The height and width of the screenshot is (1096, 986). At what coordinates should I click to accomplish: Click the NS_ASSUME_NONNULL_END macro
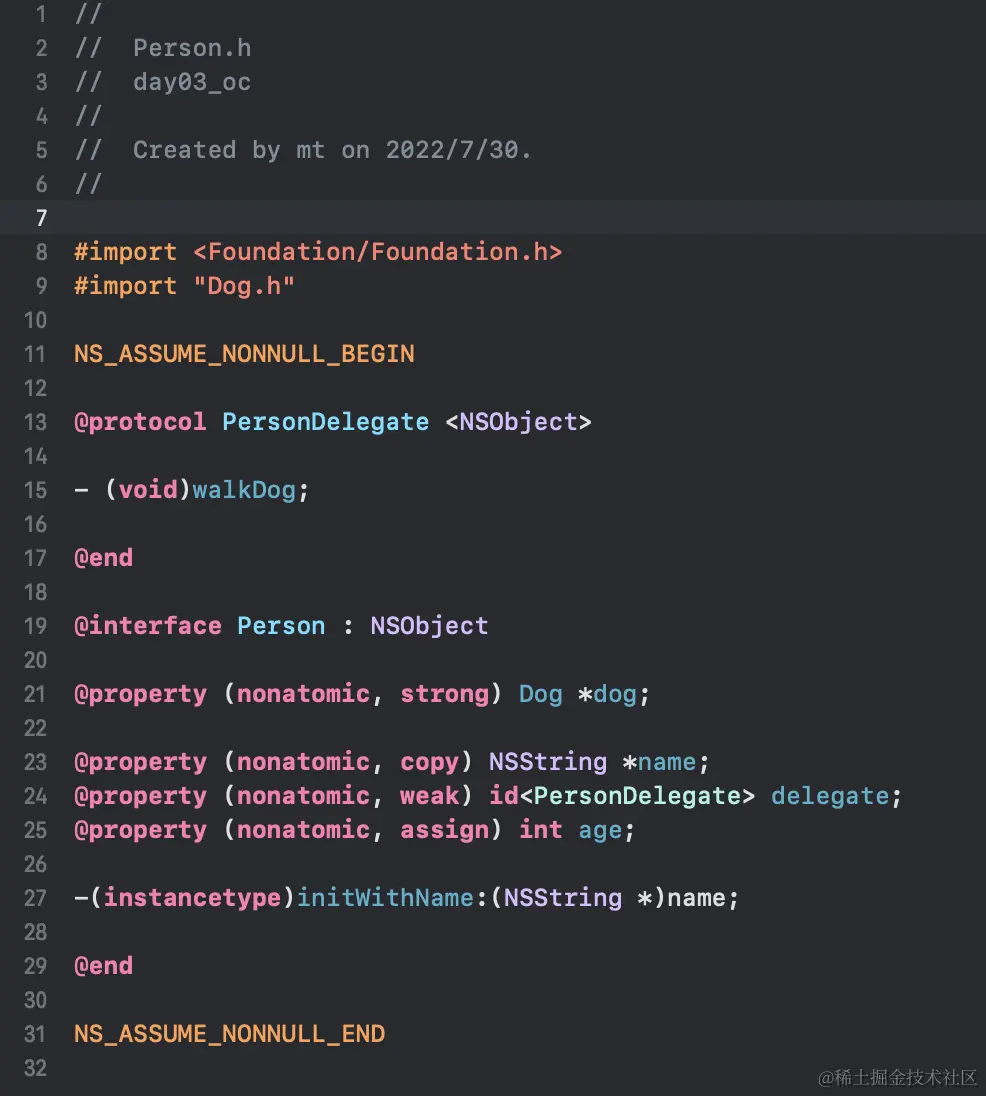click(229, 1034)
